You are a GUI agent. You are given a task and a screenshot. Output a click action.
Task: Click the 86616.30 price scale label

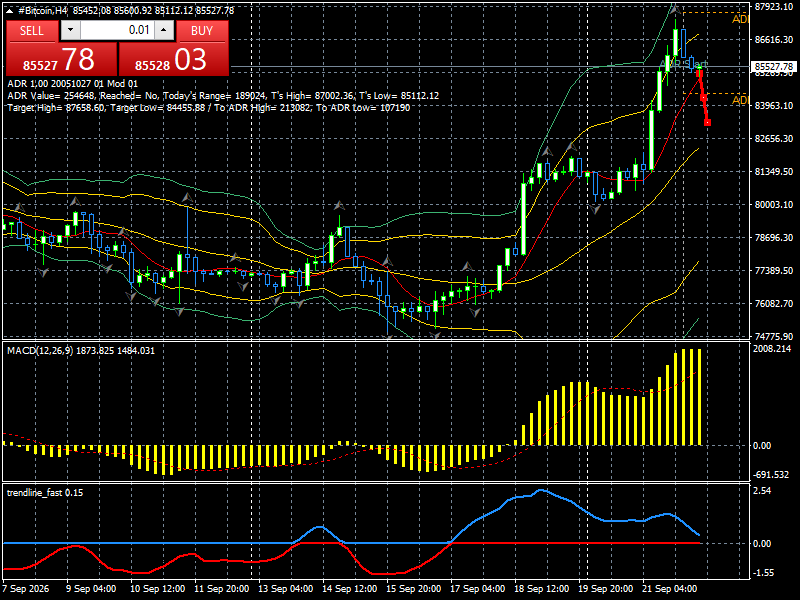point(773,39)
